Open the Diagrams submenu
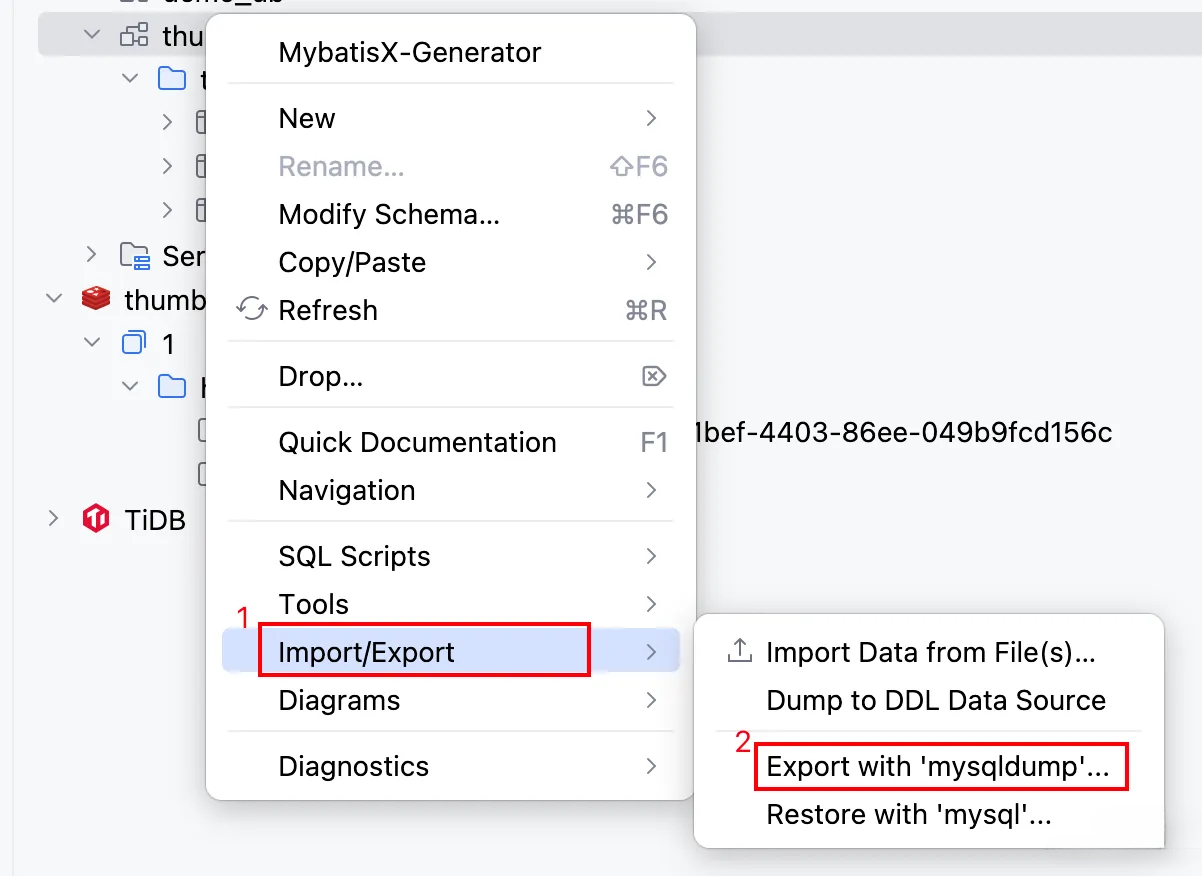Screen dimensions: 1202x876 [450, 700]
